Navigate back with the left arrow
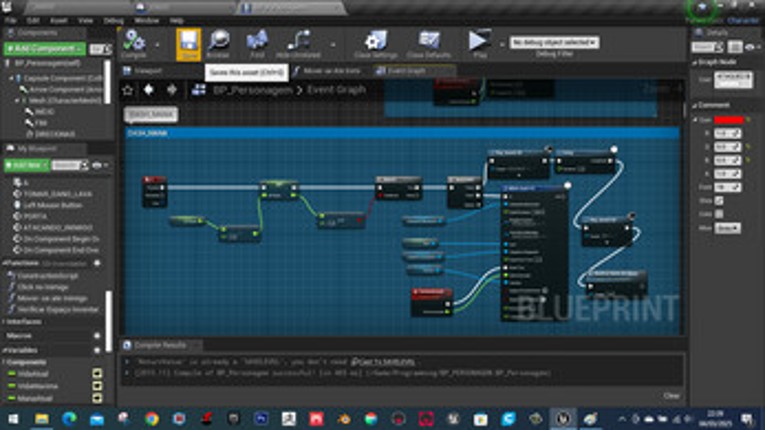 [149, 90]
